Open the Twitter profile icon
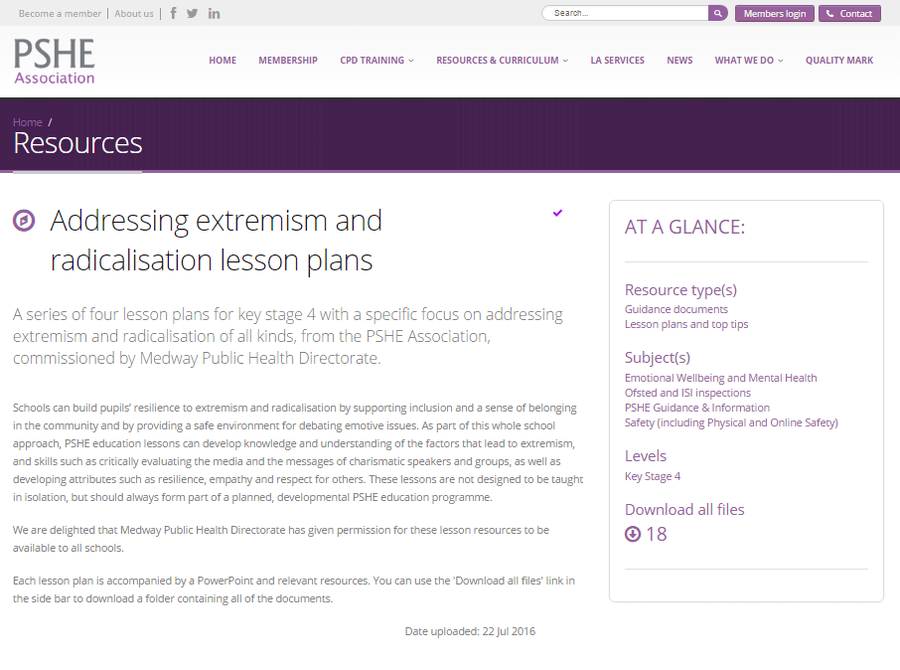The width and height of the screenshot is (900, 670). pos(192,13)
